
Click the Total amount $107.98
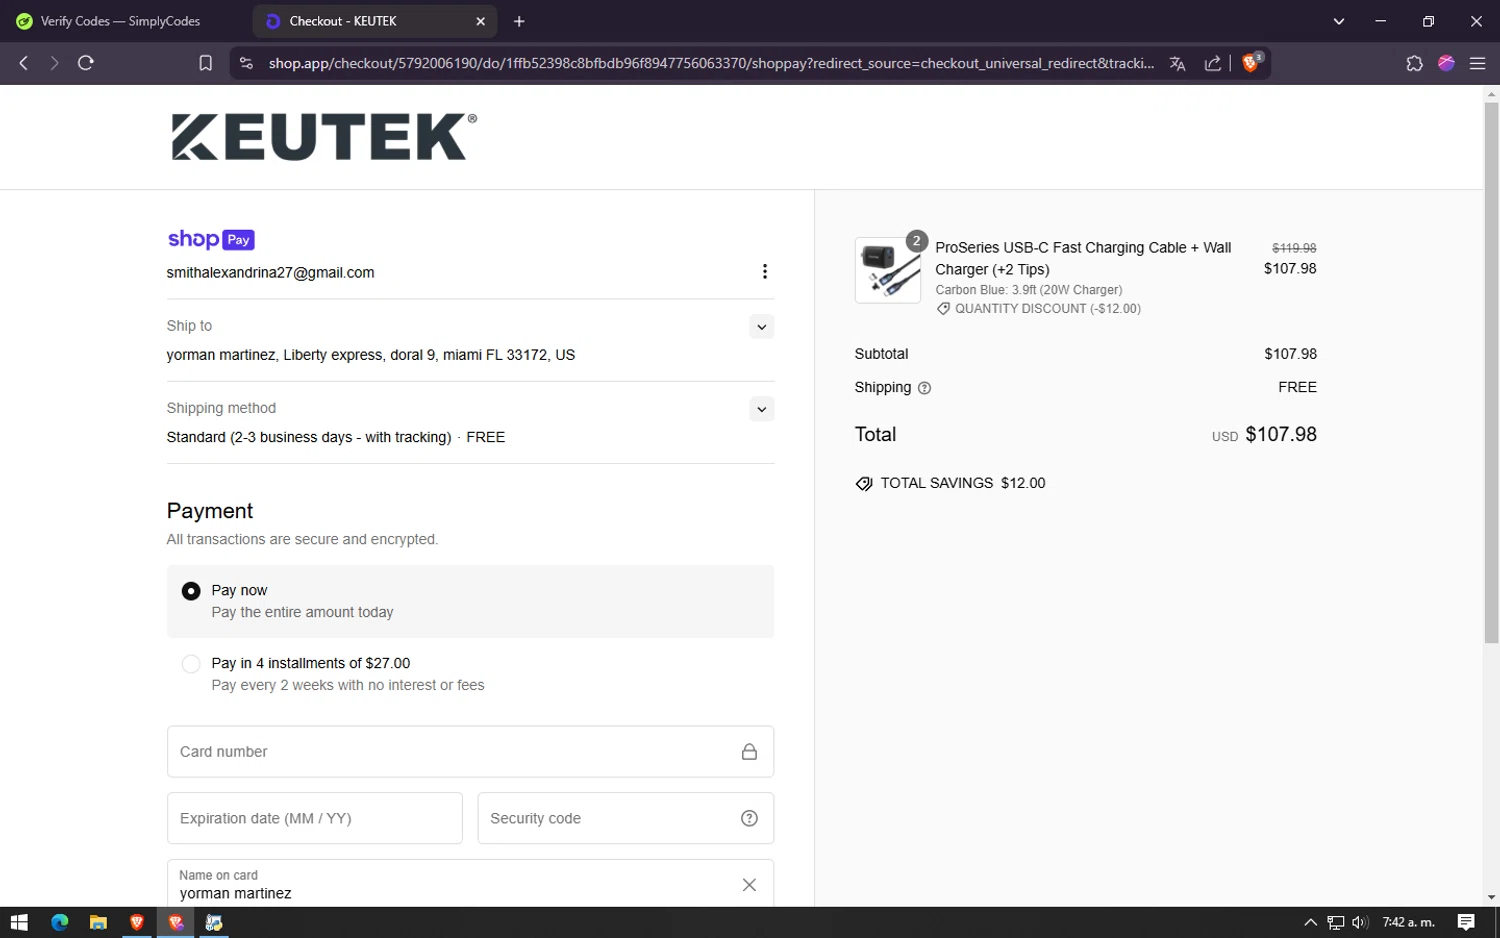click(x=1281, y=435)
